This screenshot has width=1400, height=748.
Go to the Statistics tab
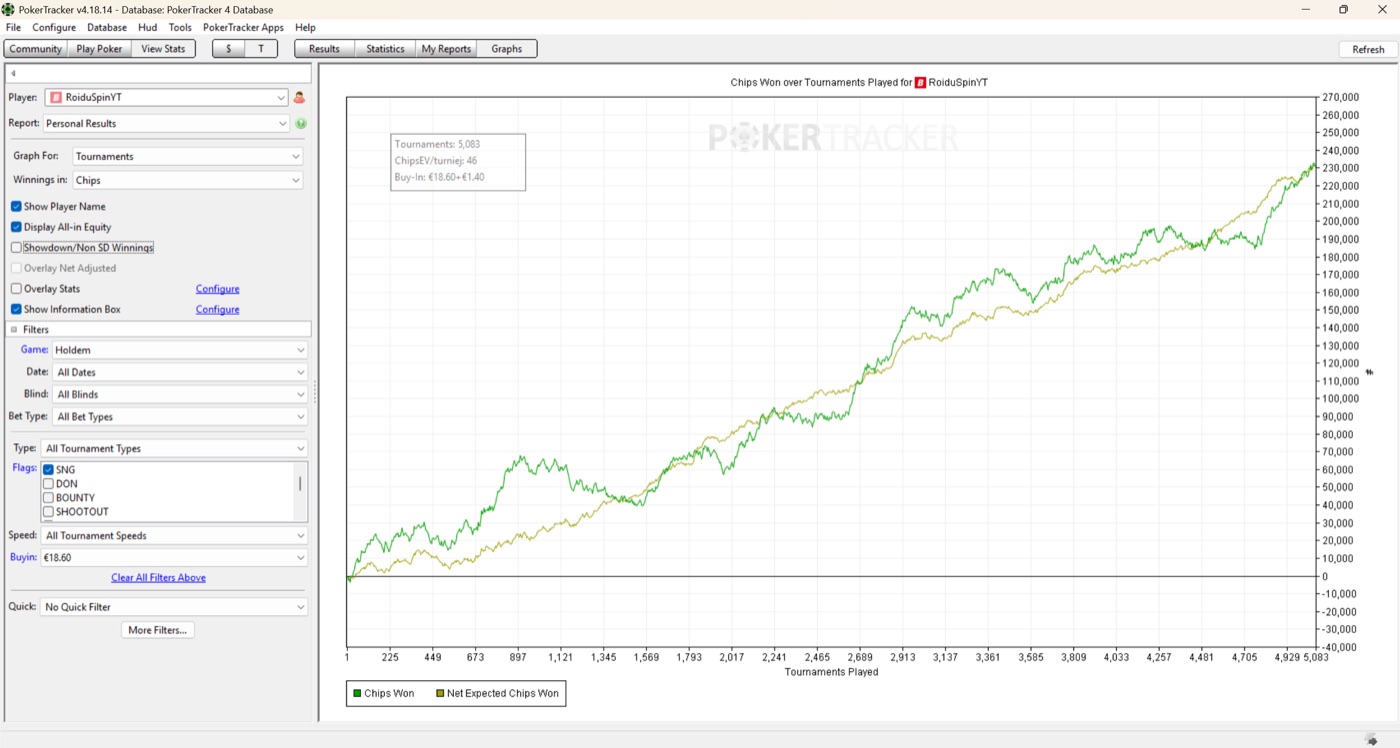point(385,49)
